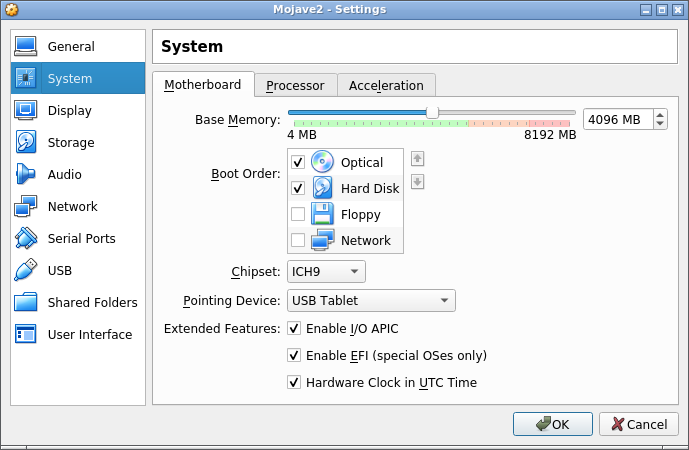Confirm settings with OK button
Viewport: 689px width, 450px height.
tap(553, 424)
